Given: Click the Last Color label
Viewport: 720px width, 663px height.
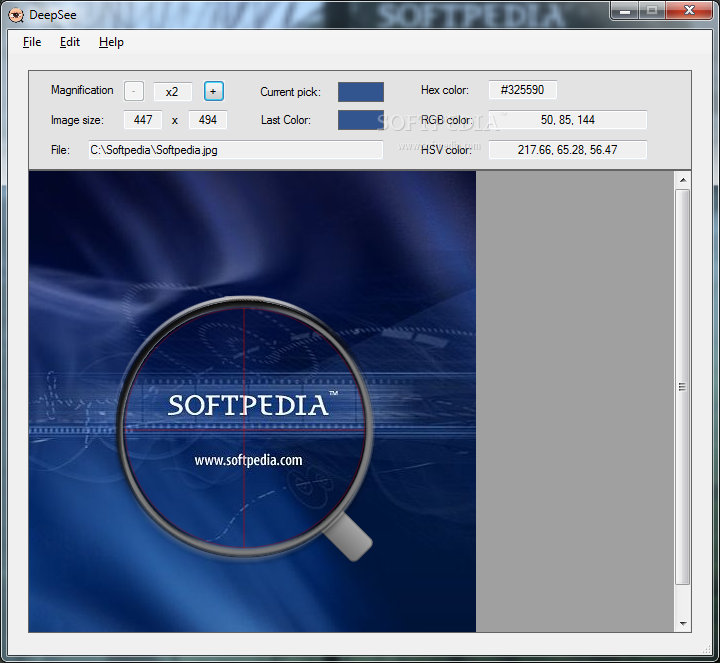Looking at the screenshot, I should tap(286, 120).
